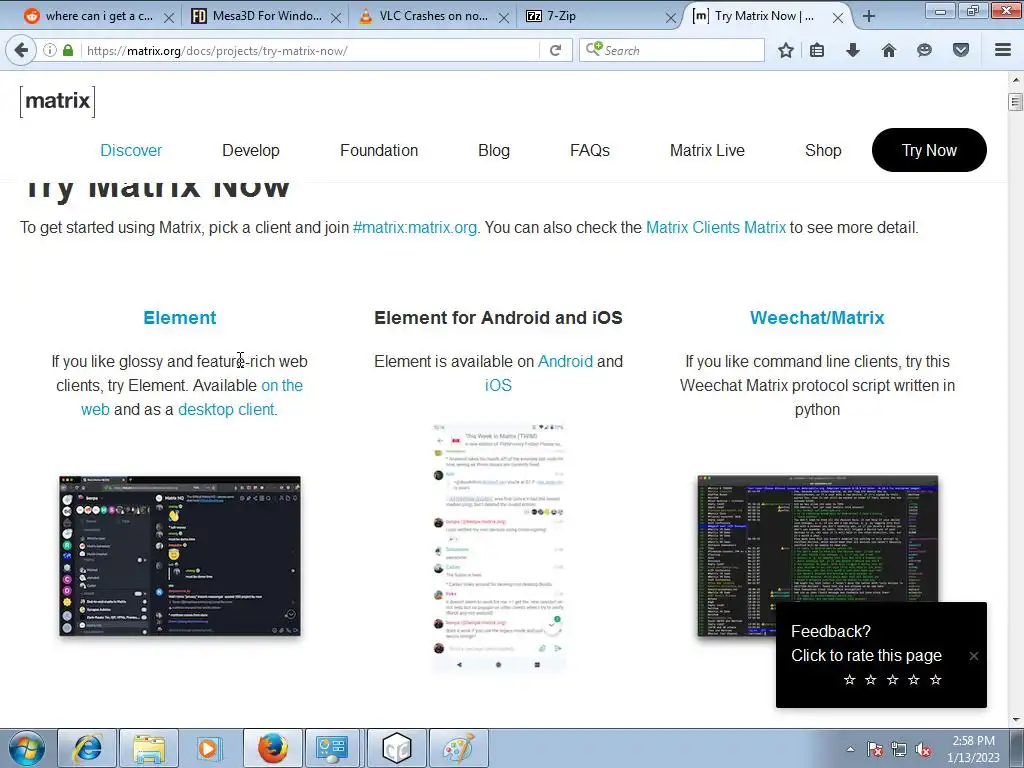Click the Pocket icon in toolbar

(961, 50)
